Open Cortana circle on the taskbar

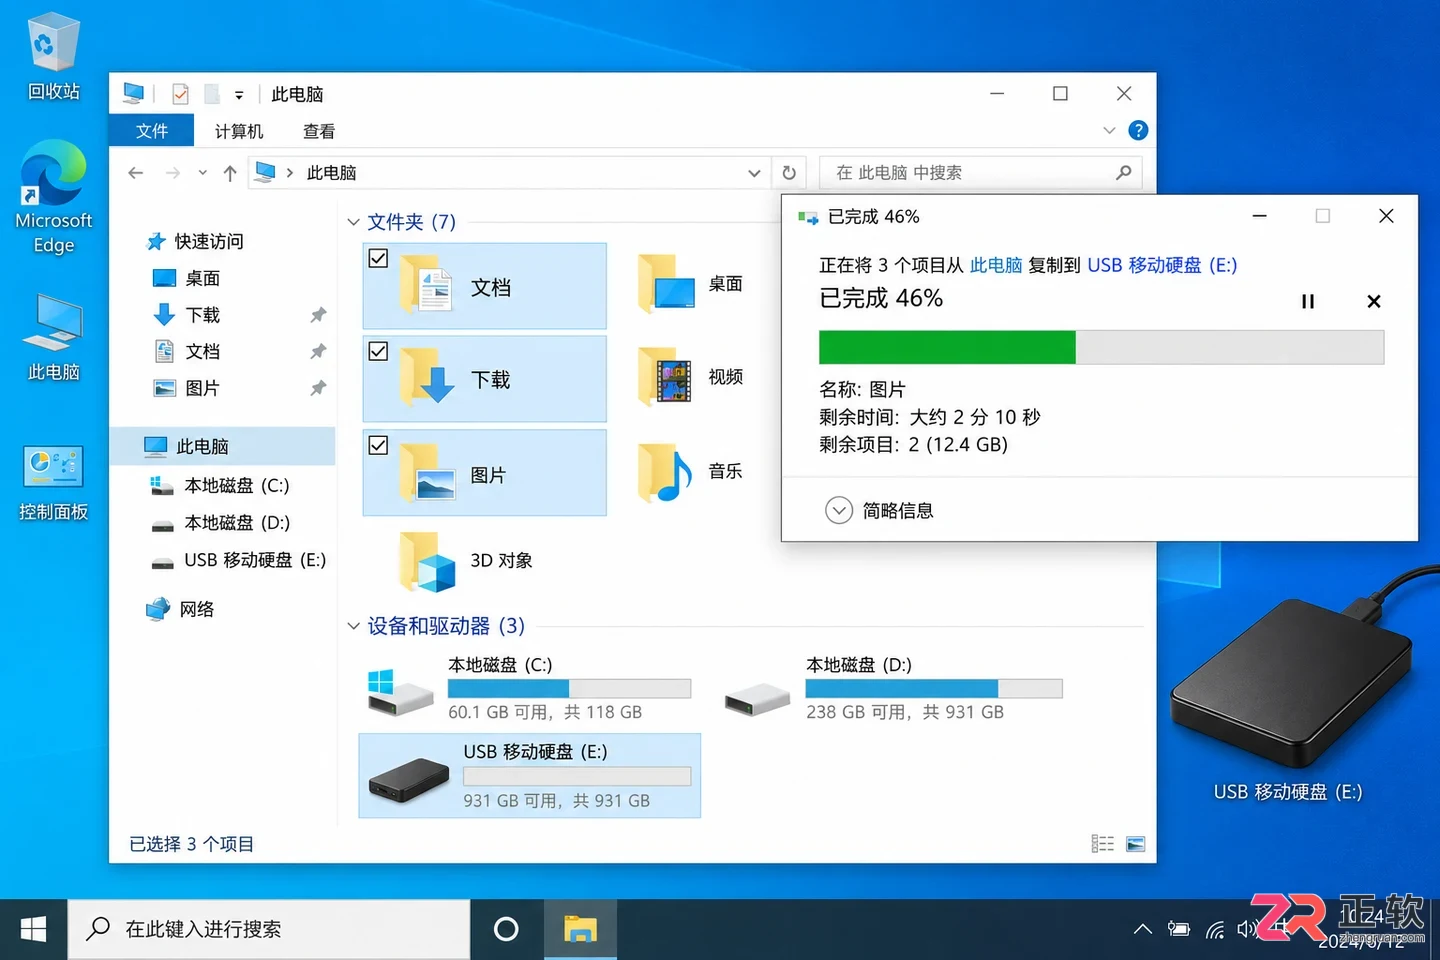507,930
